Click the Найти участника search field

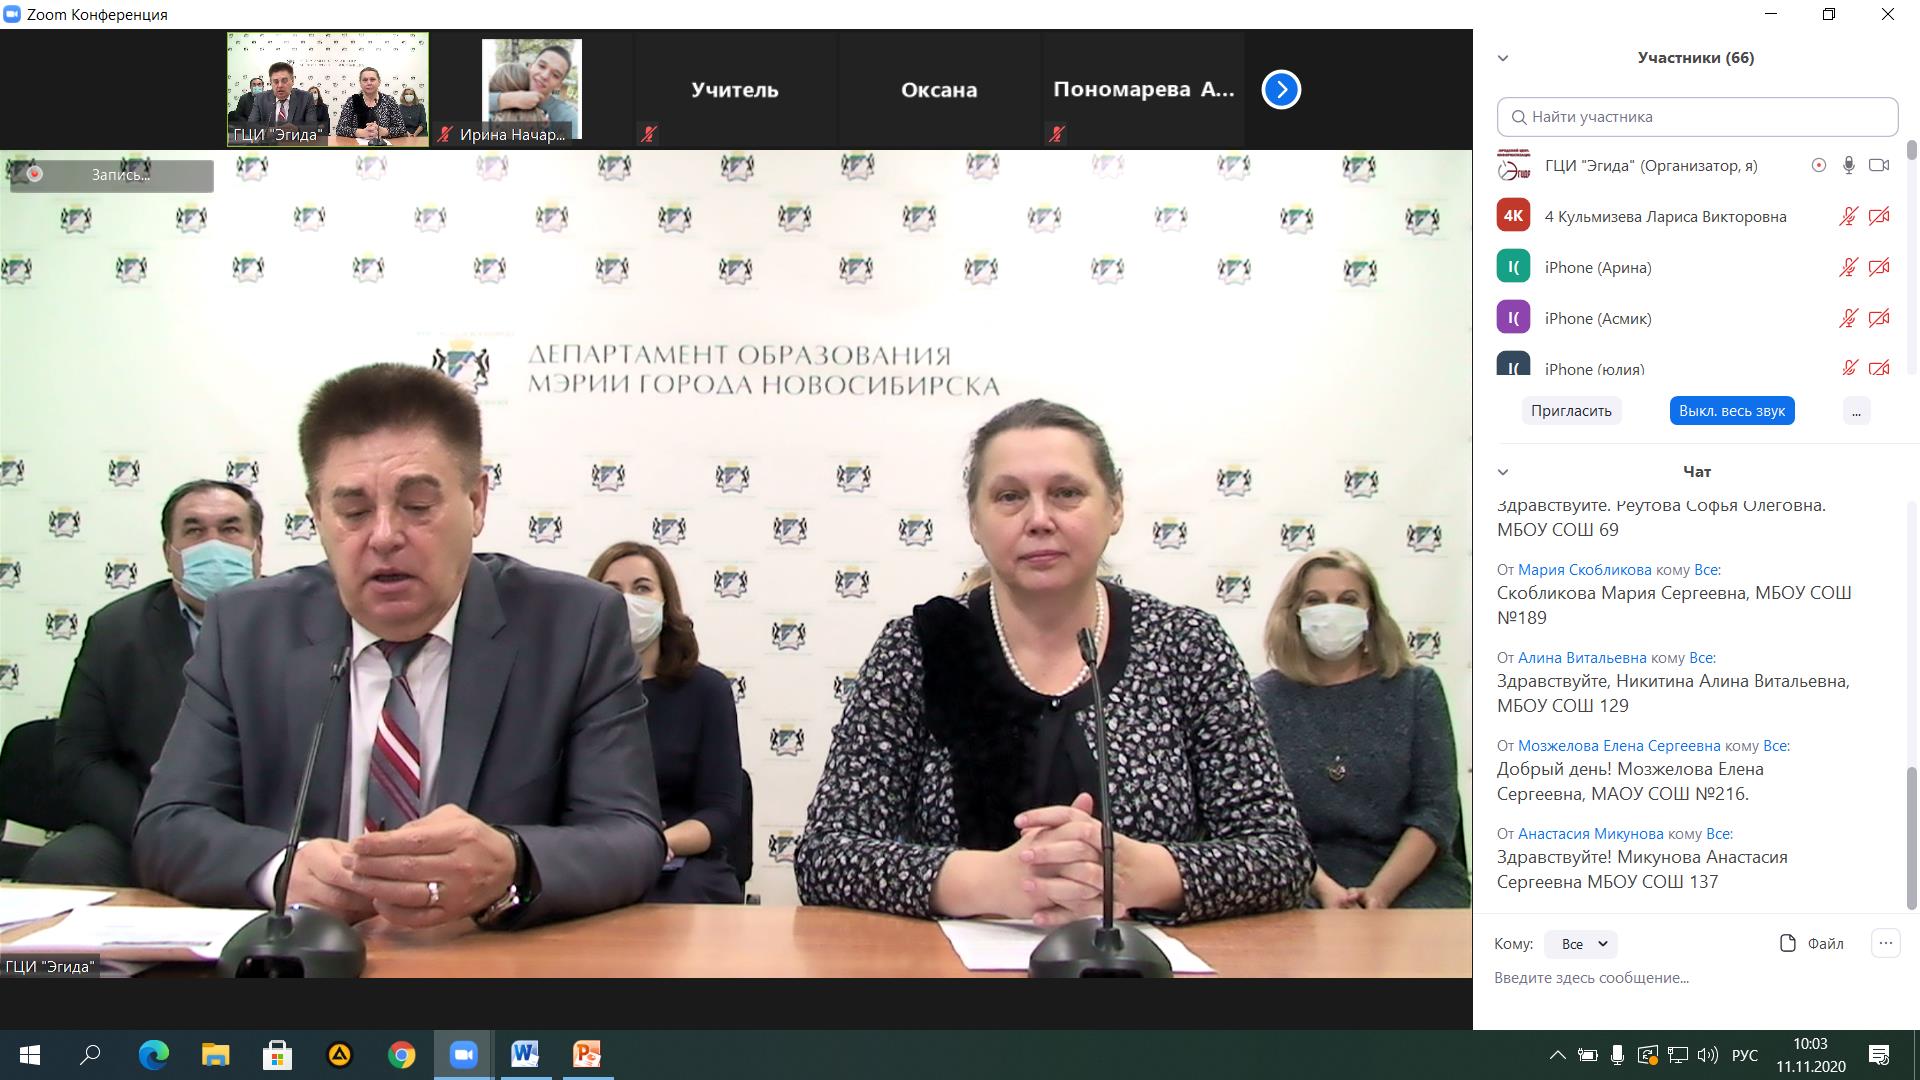tap(1697, 117)
